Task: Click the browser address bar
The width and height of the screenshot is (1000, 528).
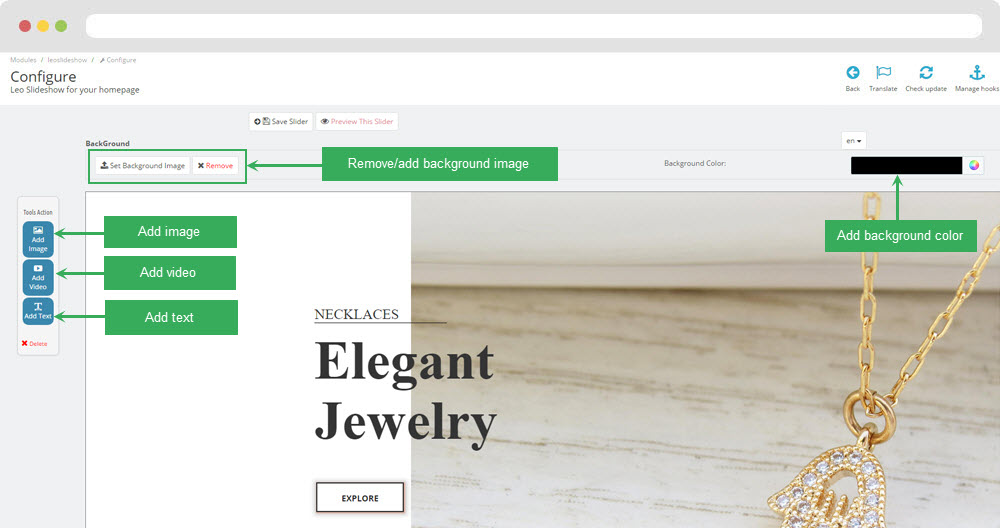Action: pyautogui.click(x=534, y=26)
